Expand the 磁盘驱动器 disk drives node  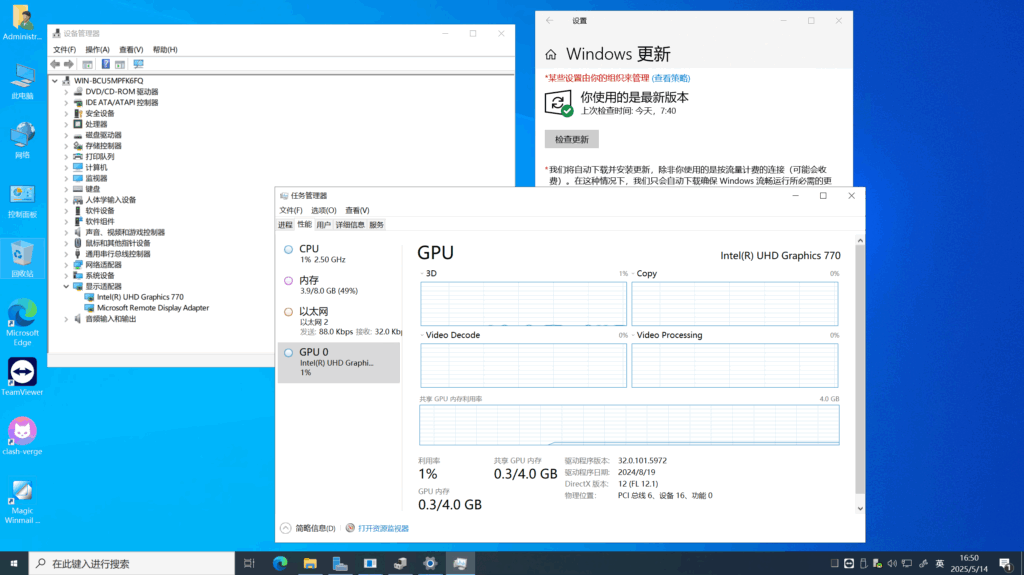tap(66, 135)
